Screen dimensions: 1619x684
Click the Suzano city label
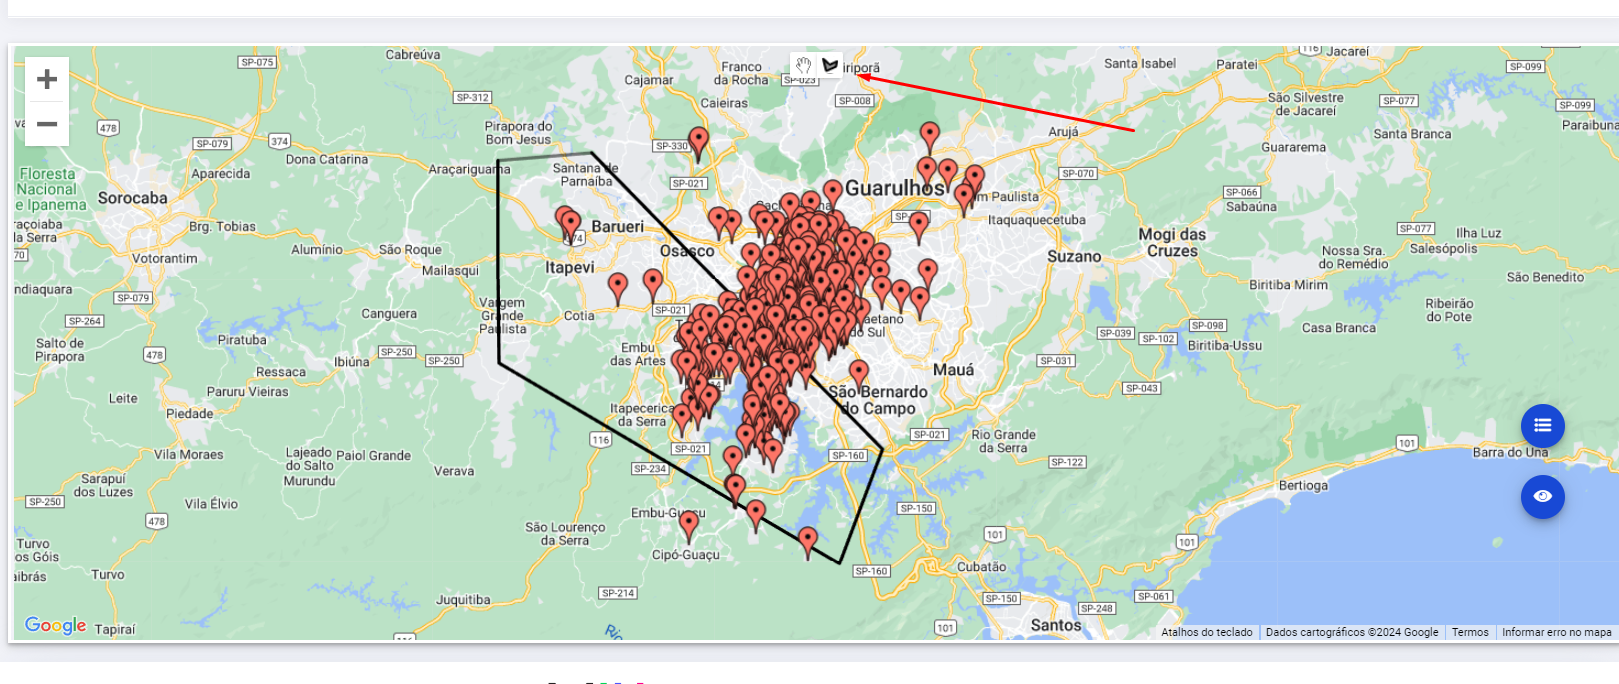click(x=1074, y=257)
